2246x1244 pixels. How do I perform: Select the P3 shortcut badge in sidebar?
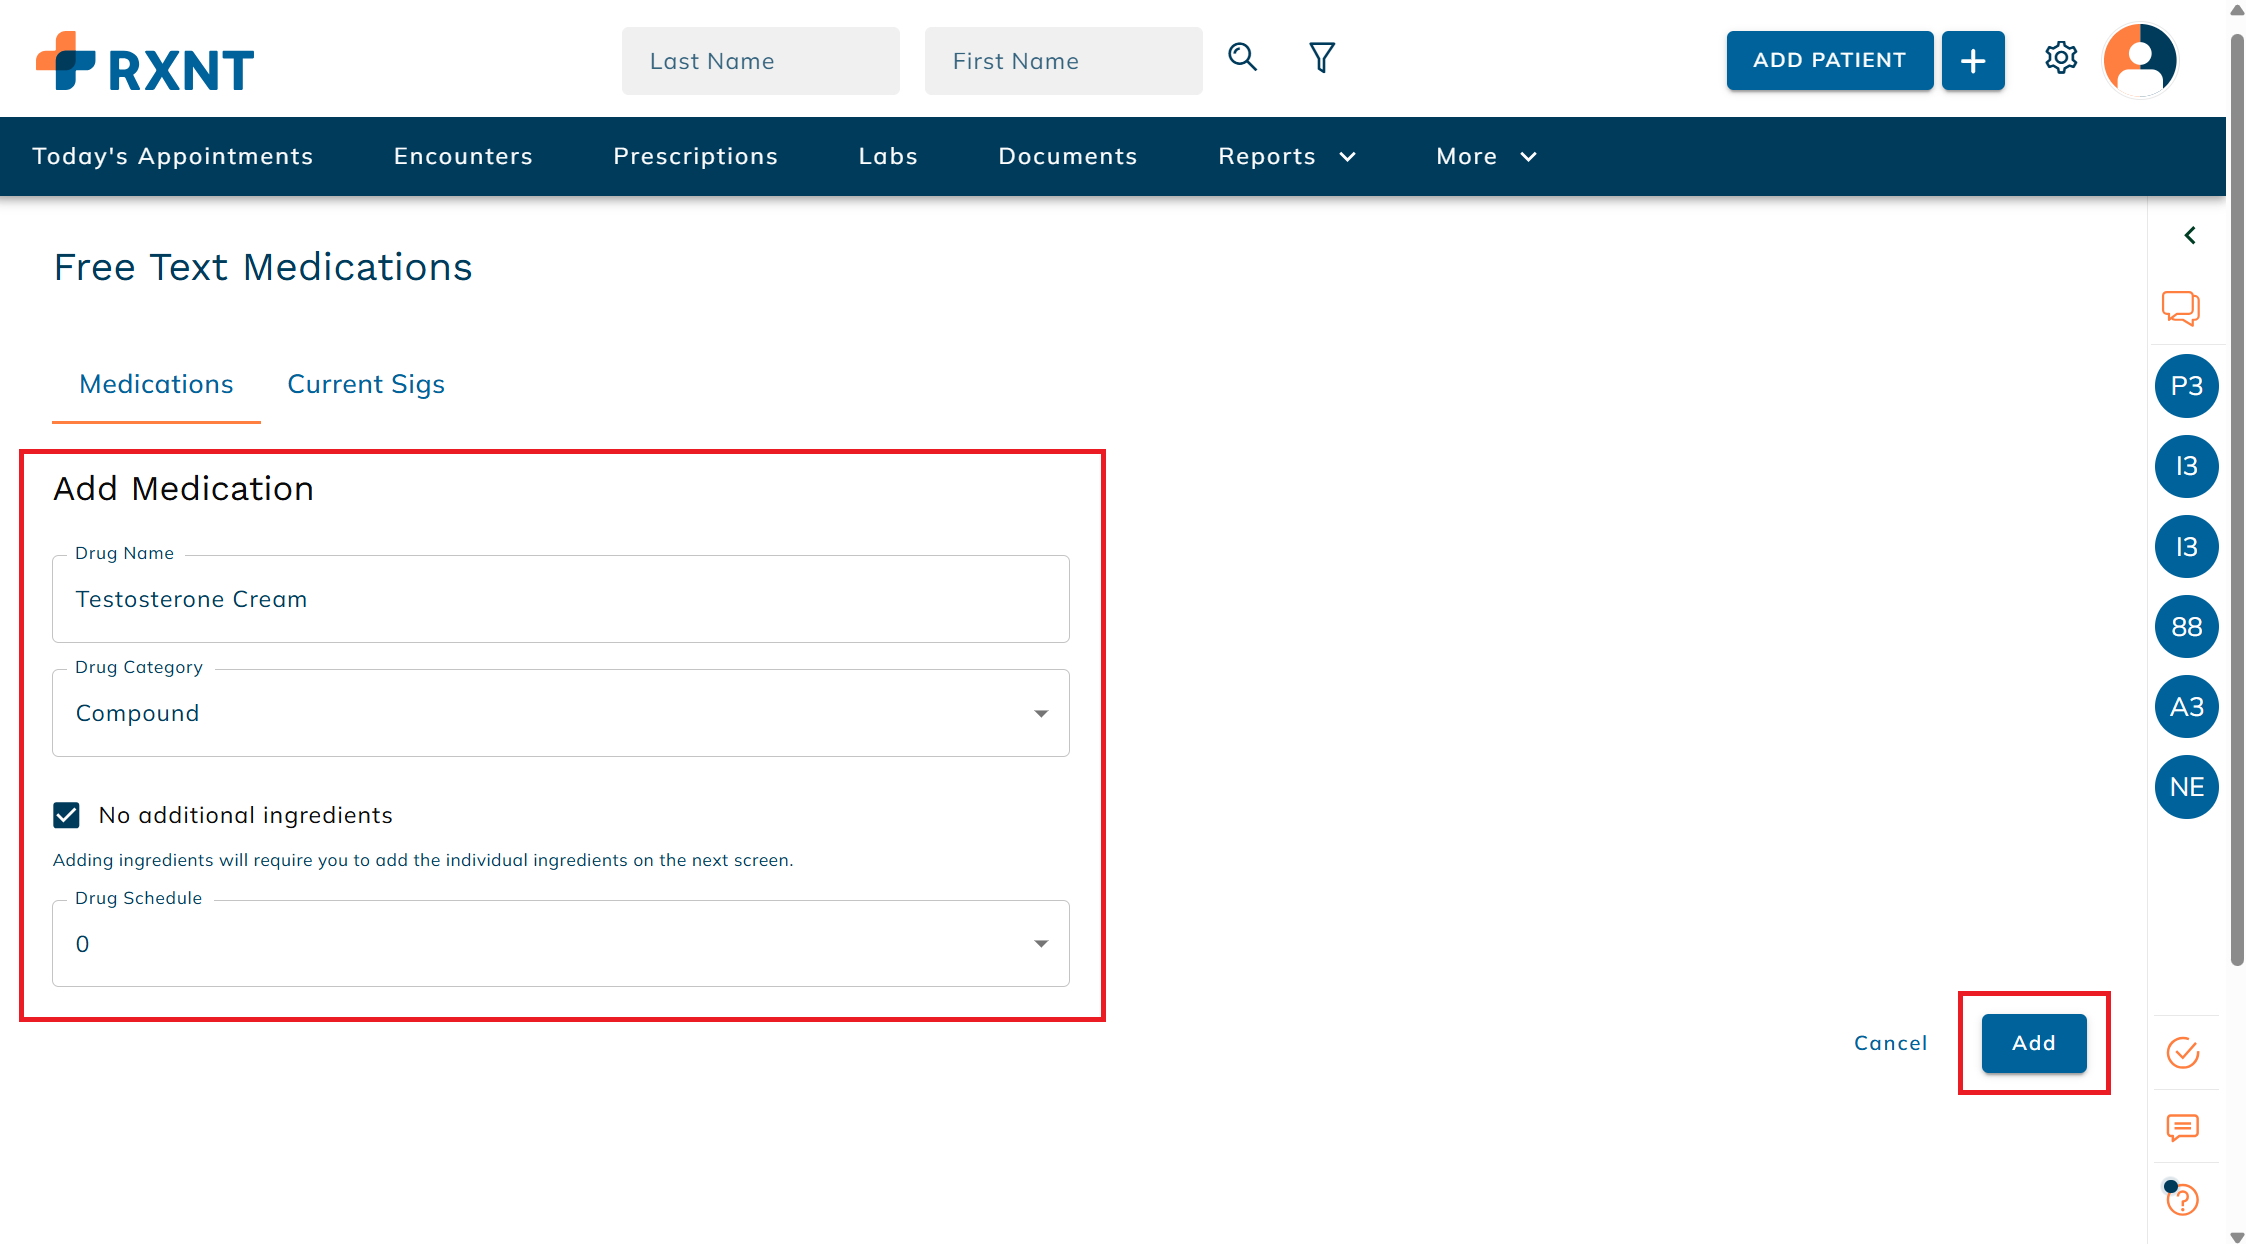pyautogui.click(x=2186, y=386)
